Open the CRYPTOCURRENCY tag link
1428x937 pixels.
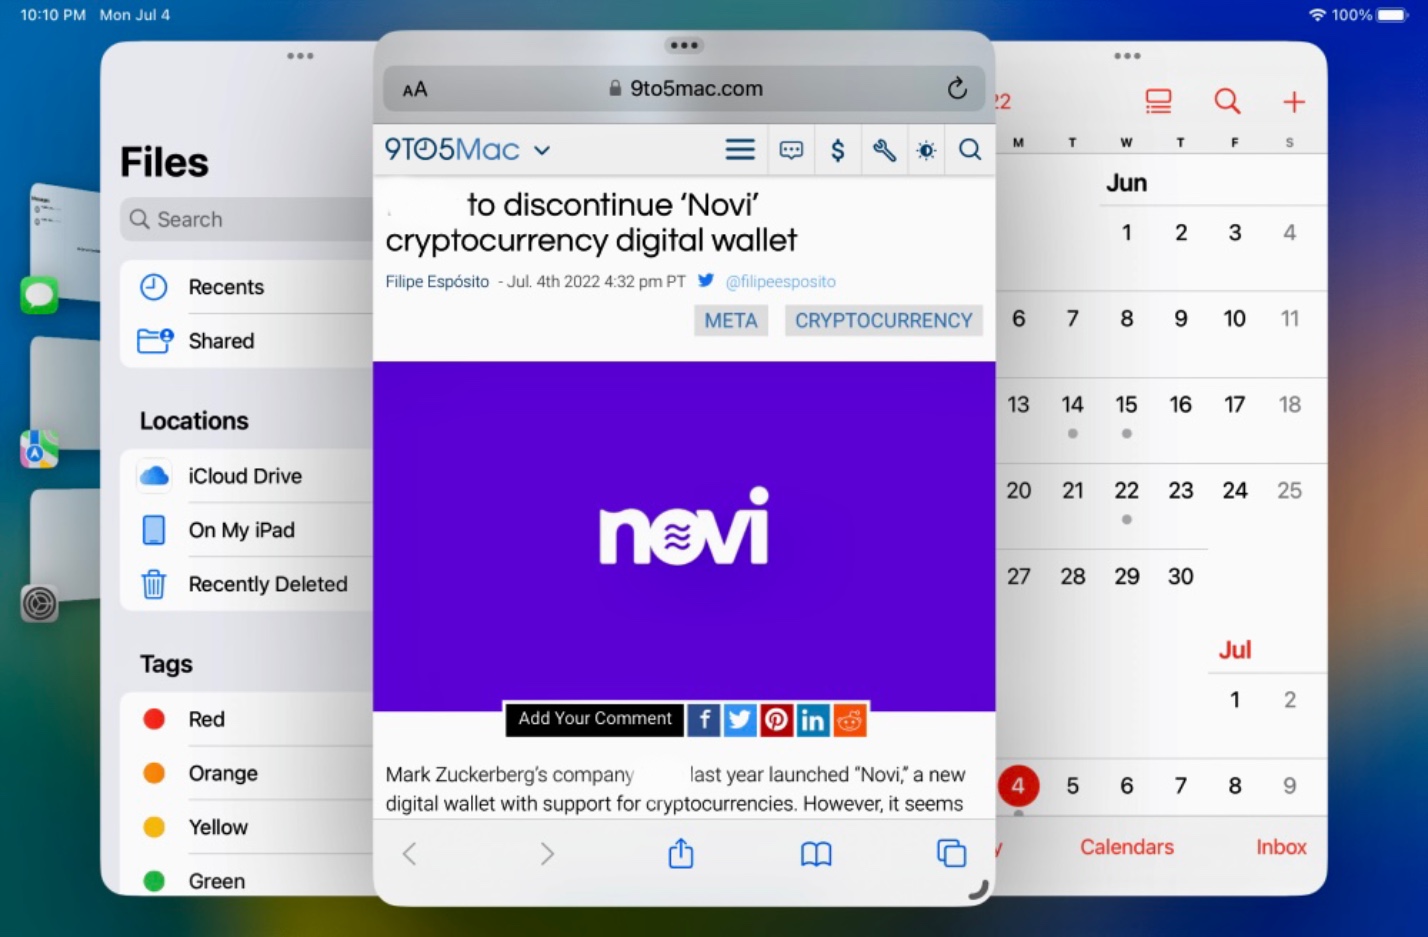pyautogui.click(x=884, y=321)
